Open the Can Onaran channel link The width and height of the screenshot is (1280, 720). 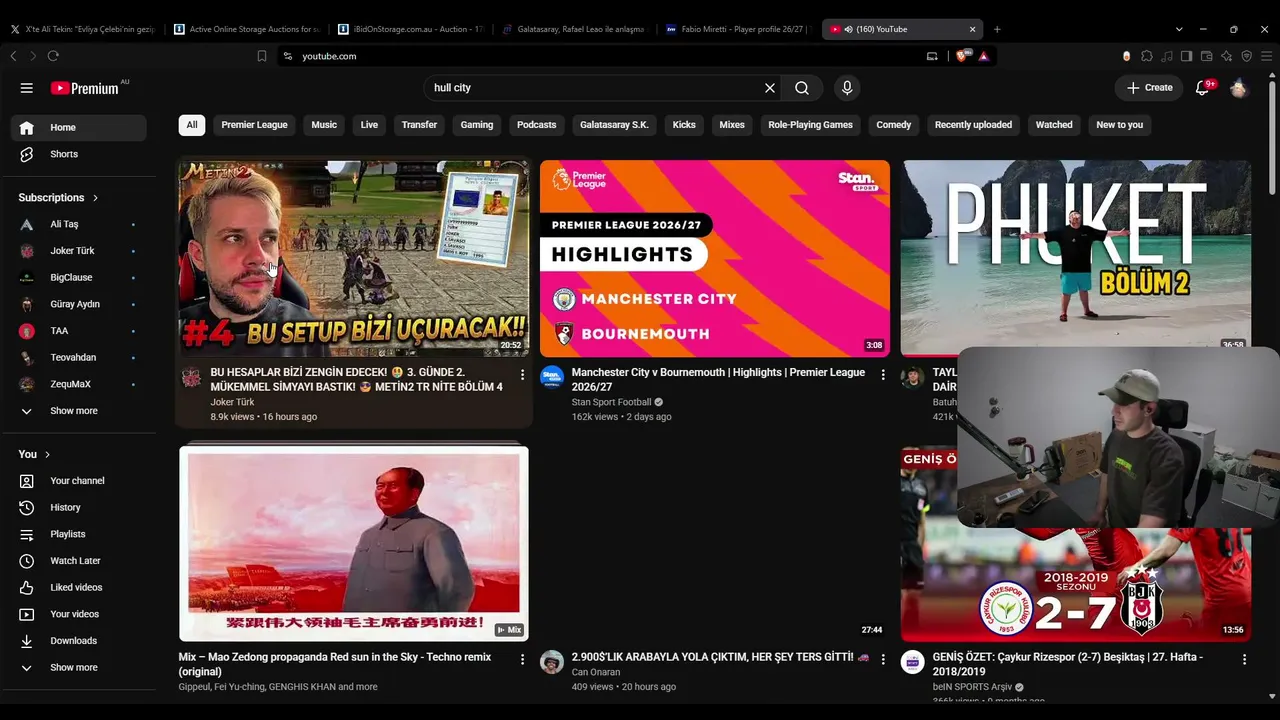point(596,672)
